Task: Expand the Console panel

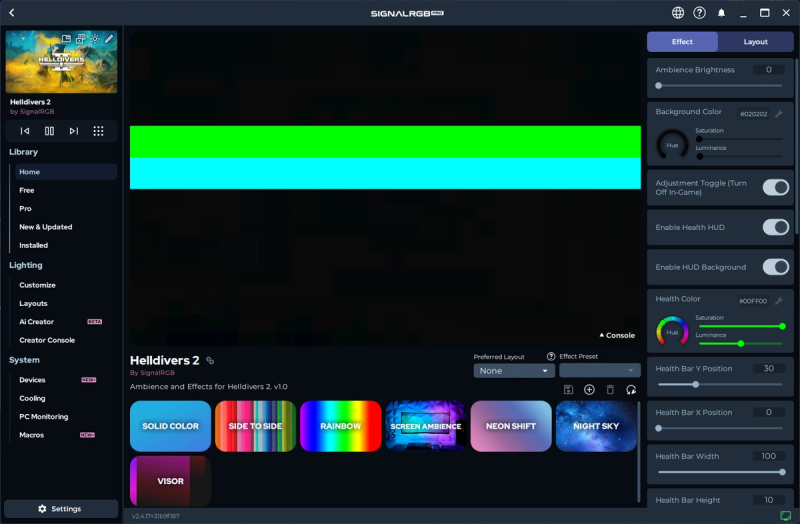Action: [617, 335]
